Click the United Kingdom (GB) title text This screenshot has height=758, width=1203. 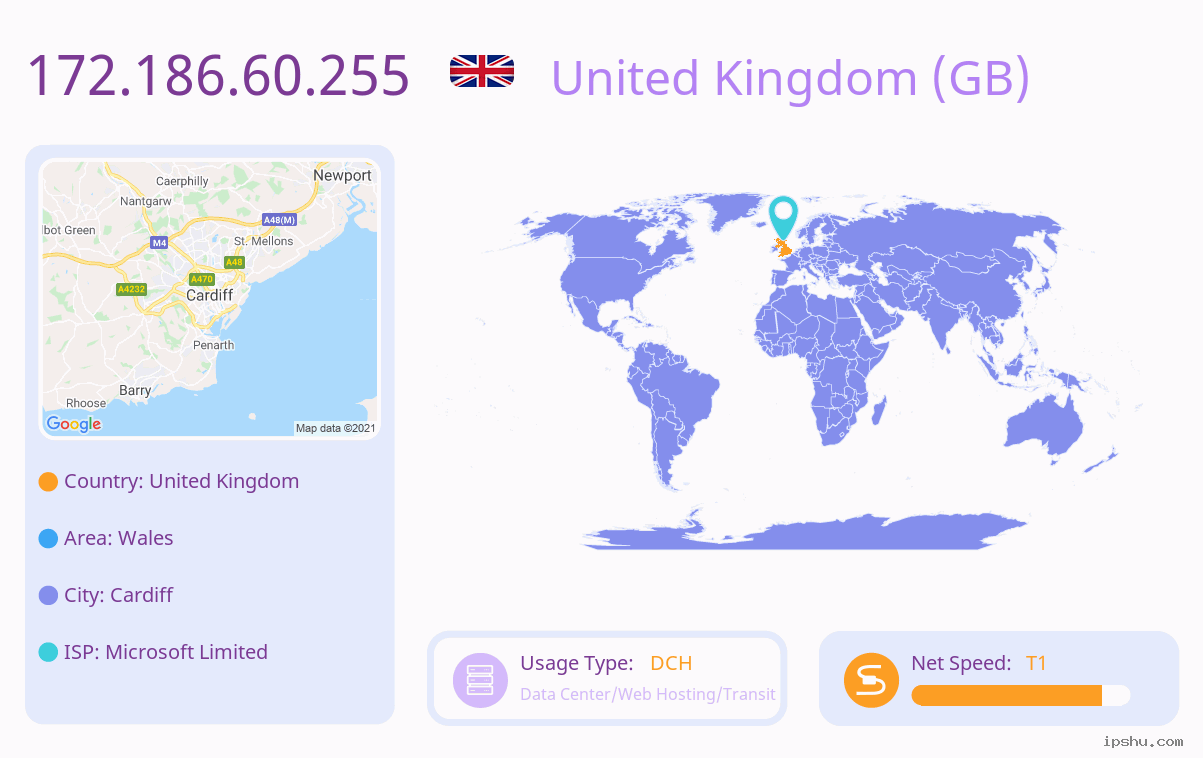coord(790,78)
